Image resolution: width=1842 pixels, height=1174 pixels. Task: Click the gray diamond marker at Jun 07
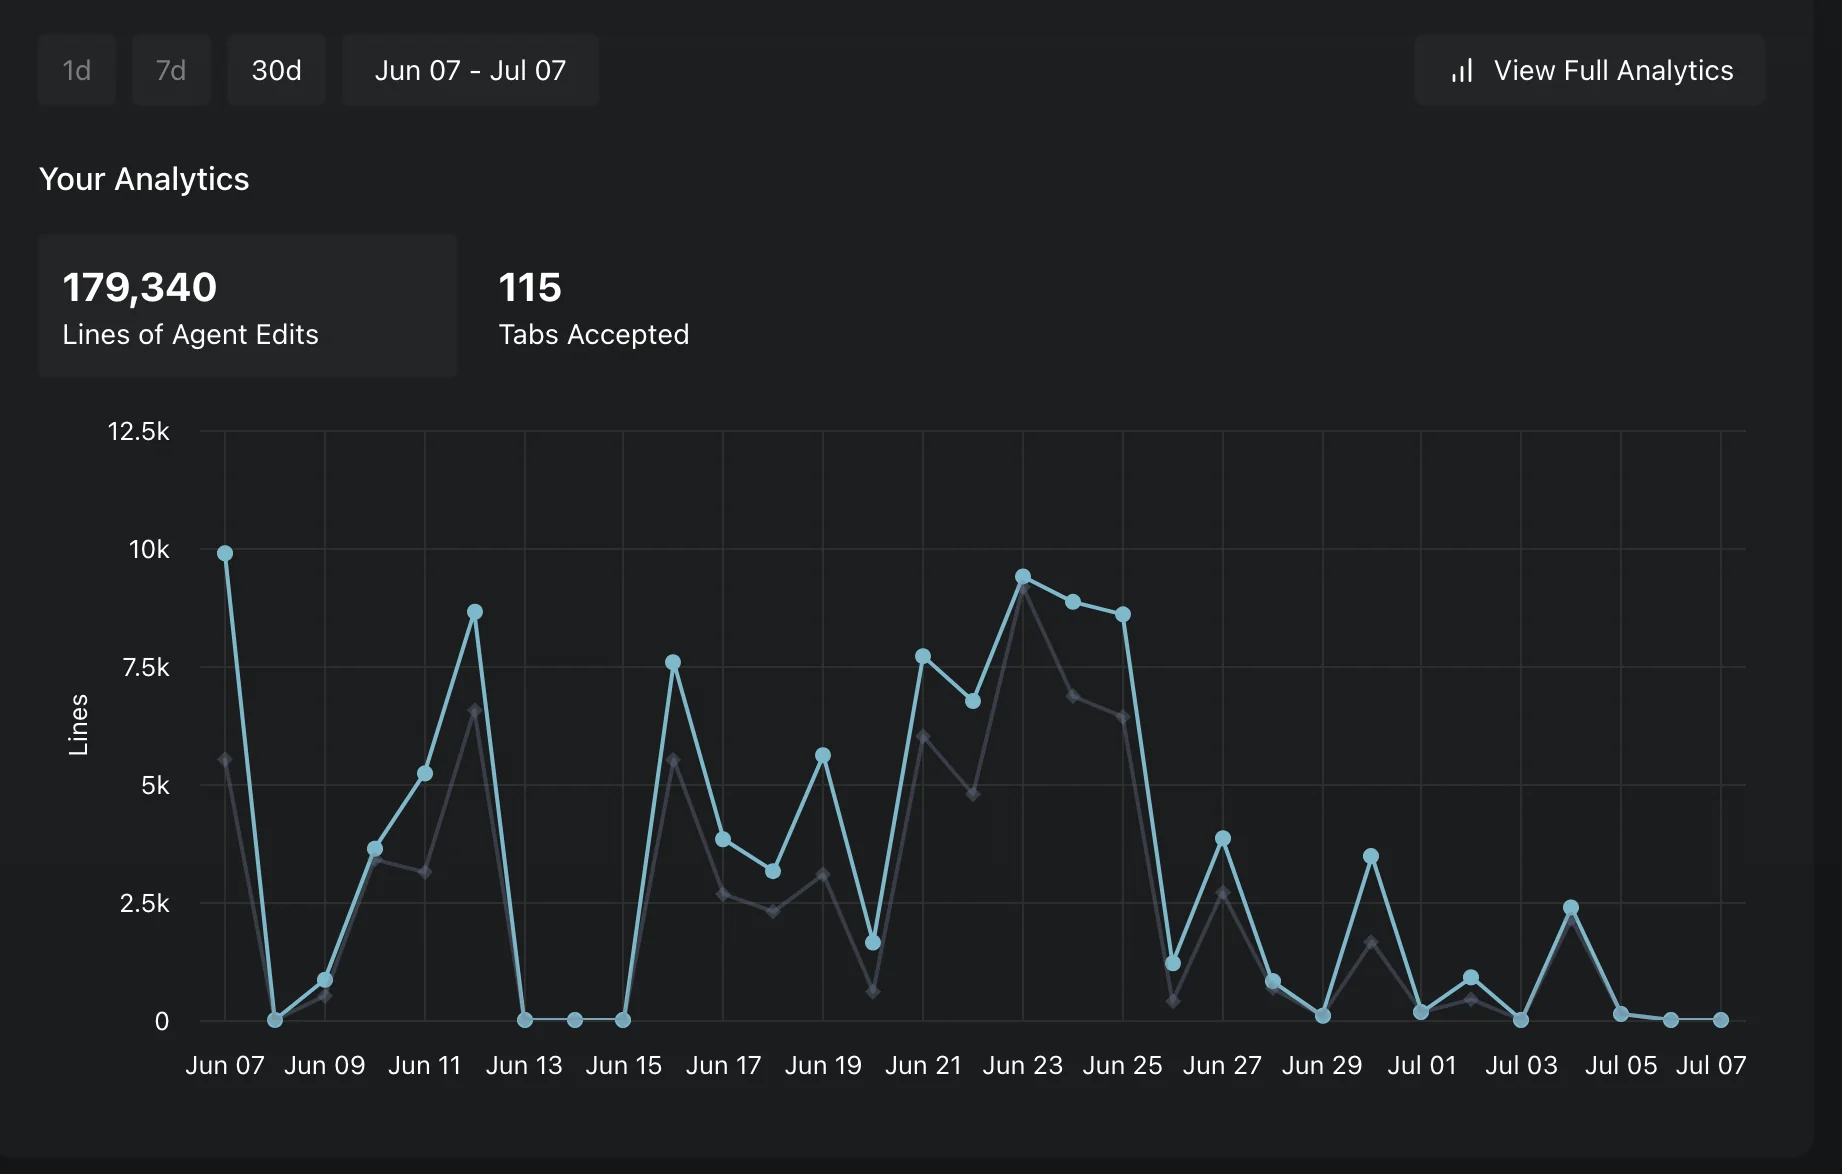[225, 760]
